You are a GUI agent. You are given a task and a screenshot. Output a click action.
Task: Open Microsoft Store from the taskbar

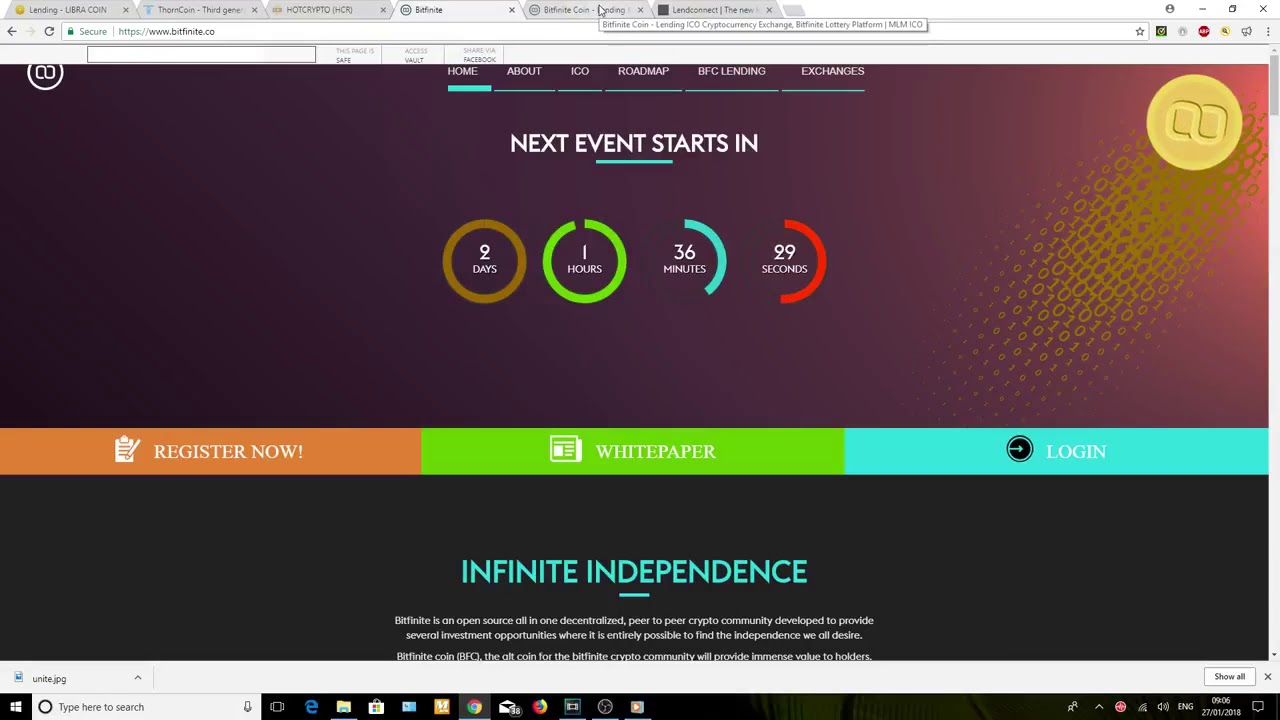click(x=376, y=707)
